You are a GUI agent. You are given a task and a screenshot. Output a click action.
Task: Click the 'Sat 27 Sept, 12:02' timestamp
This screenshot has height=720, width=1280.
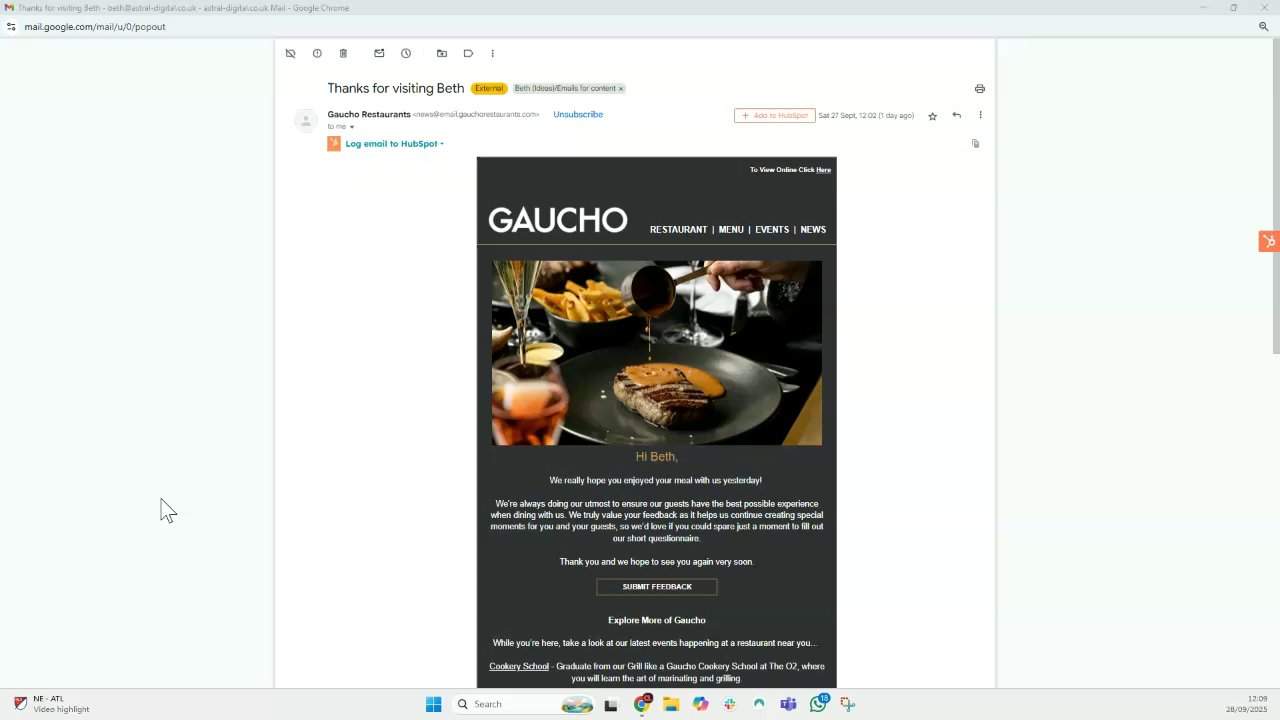point(866,116)
